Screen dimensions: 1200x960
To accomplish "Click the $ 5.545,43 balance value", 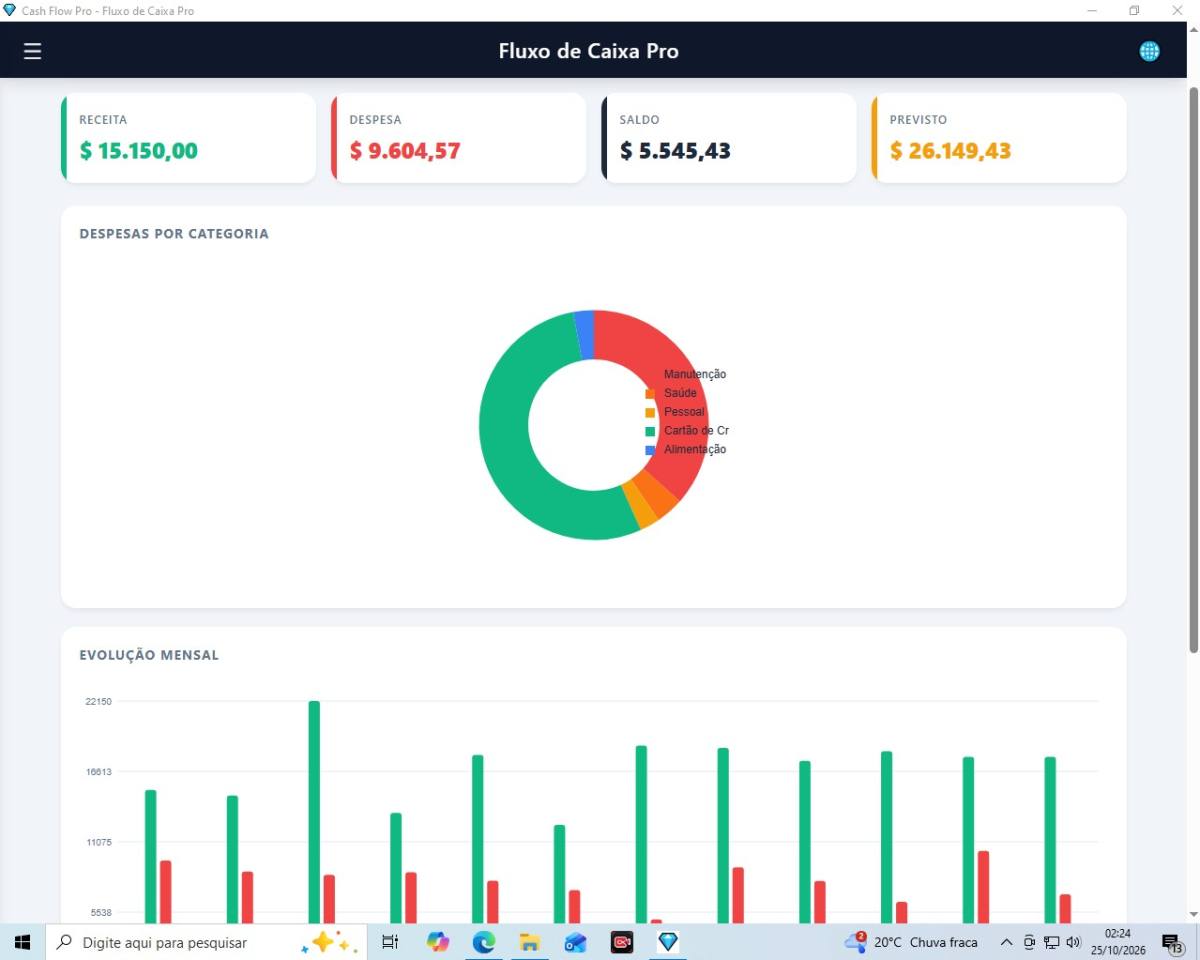I will coord(675,151).
